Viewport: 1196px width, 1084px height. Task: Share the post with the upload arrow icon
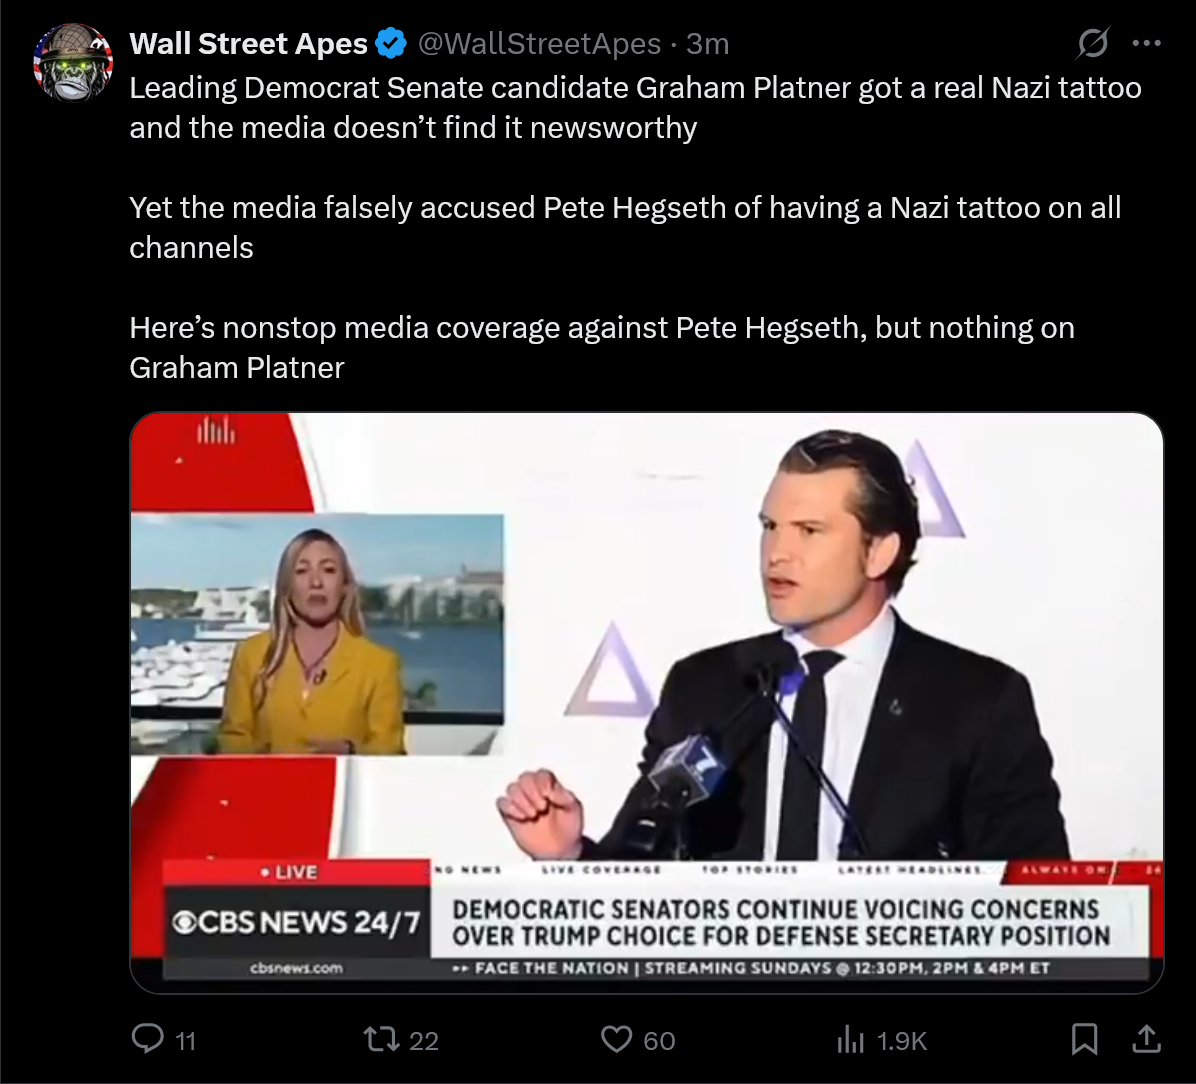point(1146,1039)
